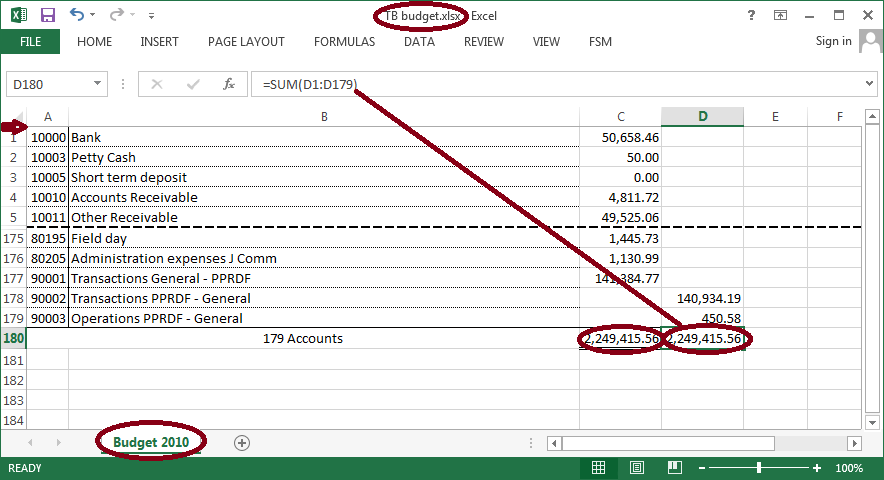Undo the last action
Screen dimensions: 884x480
[77, 15]
